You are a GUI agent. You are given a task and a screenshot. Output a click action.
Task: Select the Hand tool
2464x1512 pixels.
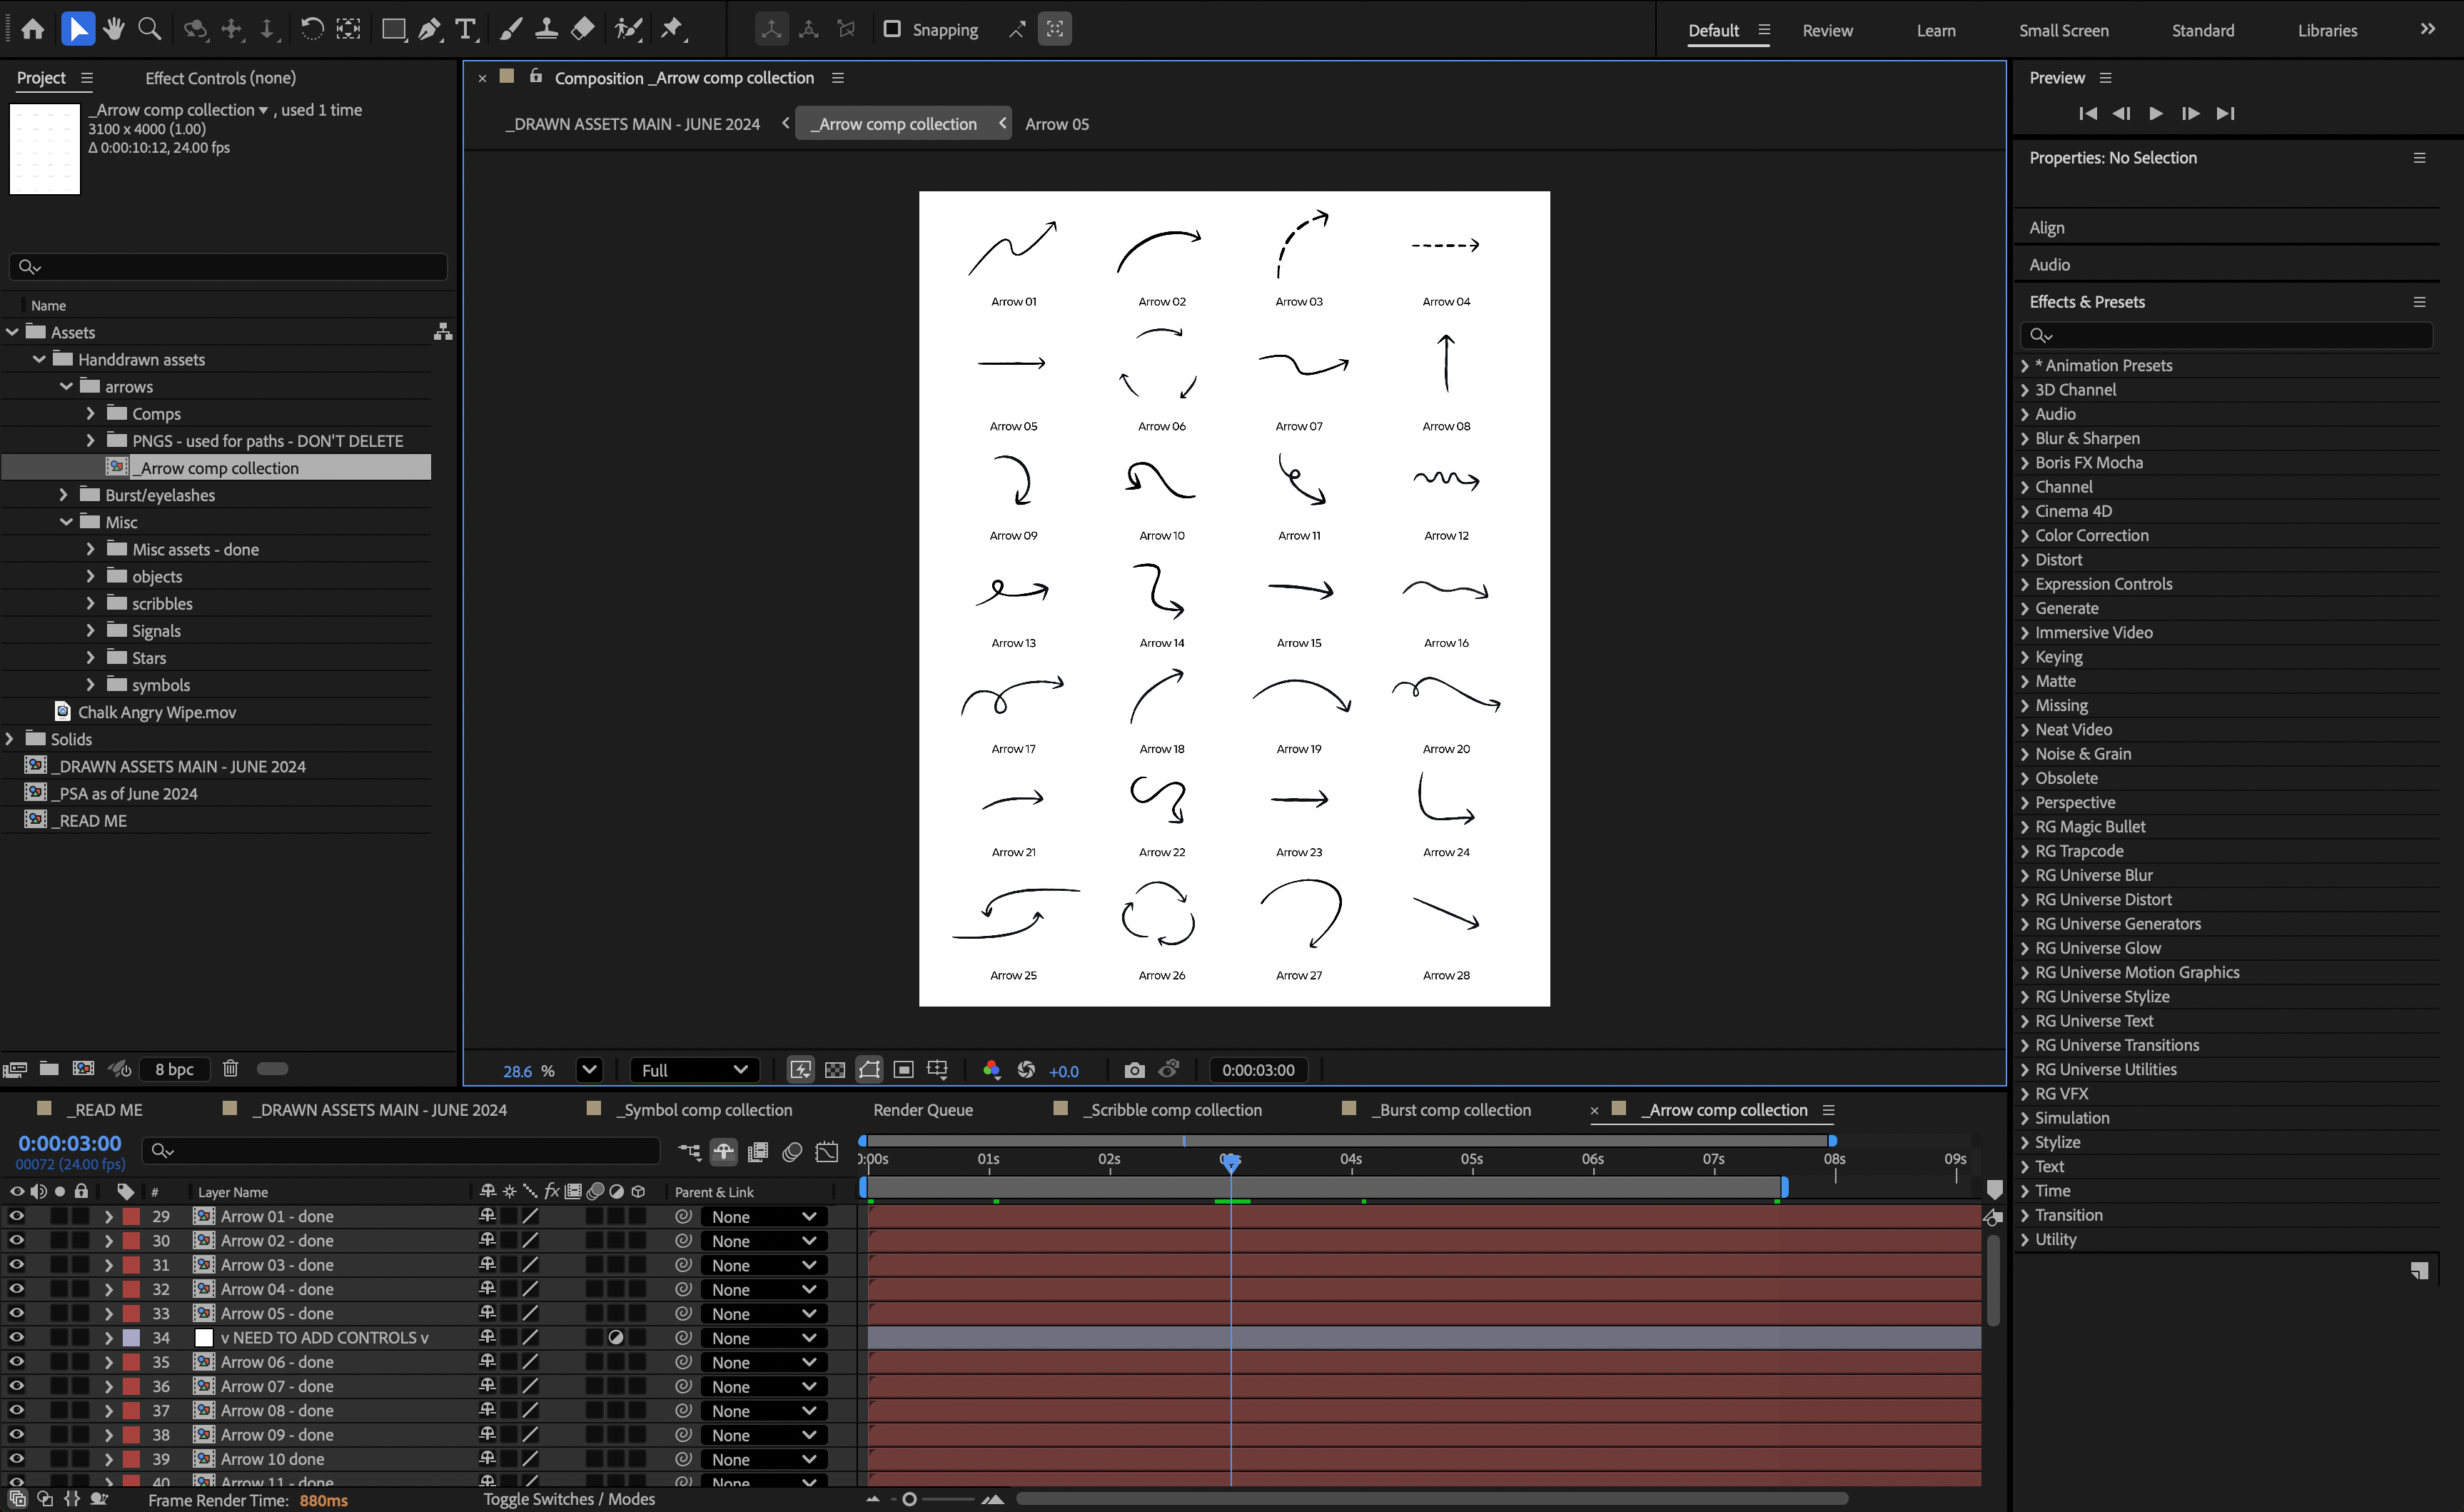pyautogui.click(x=113, y=29)
